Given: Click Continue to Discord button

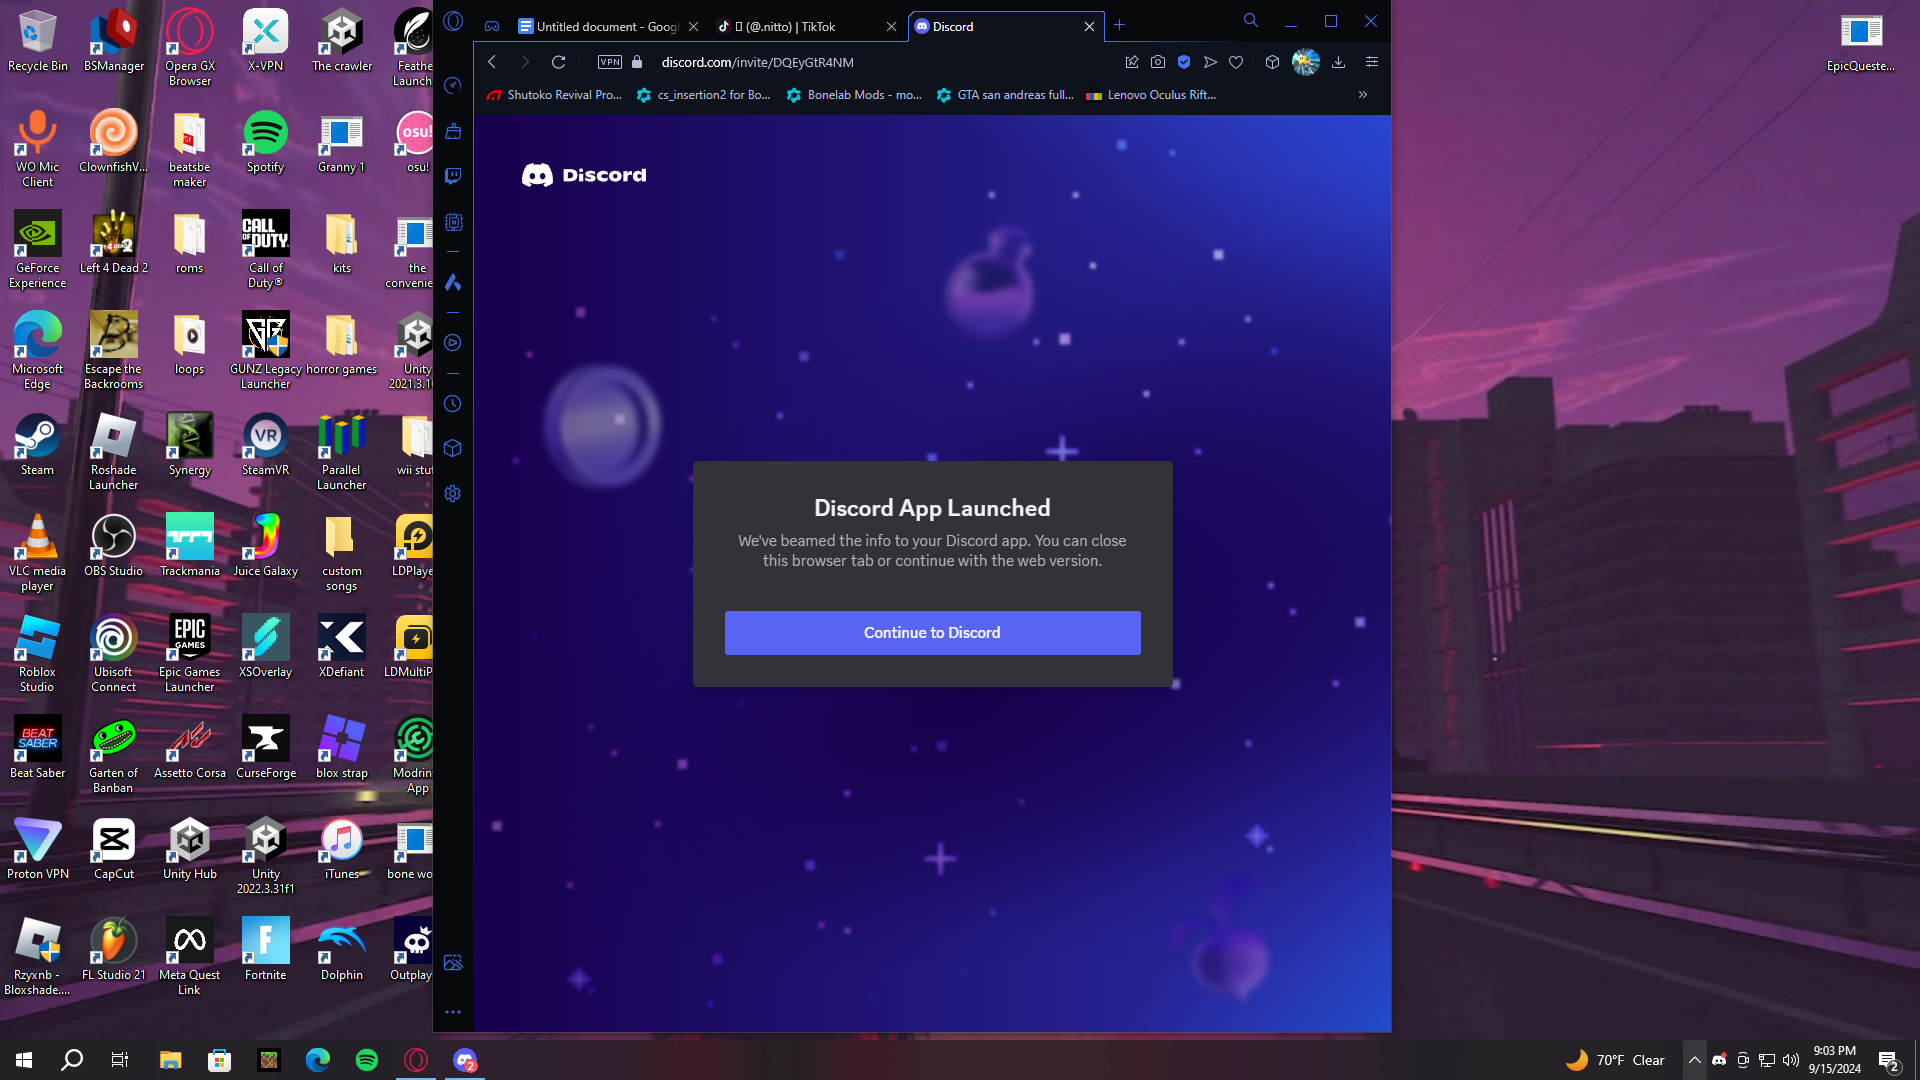Looking at the screenshot, I should click(932, 633).
